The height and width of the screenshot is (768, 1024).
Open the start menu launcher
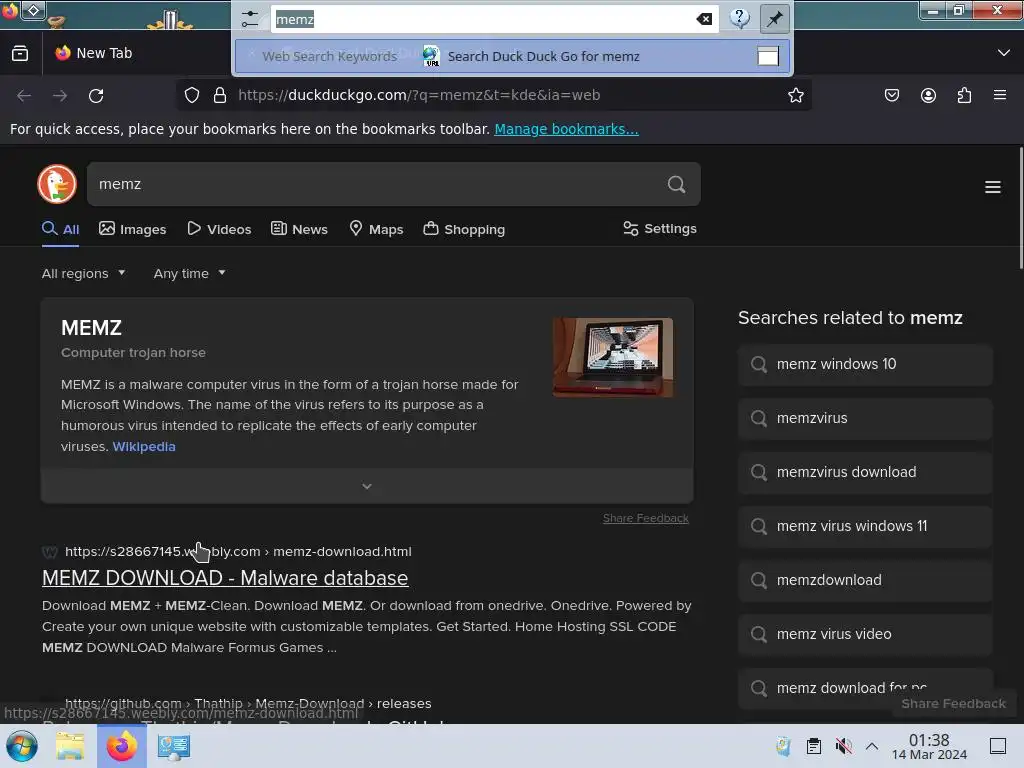(22, 746)
